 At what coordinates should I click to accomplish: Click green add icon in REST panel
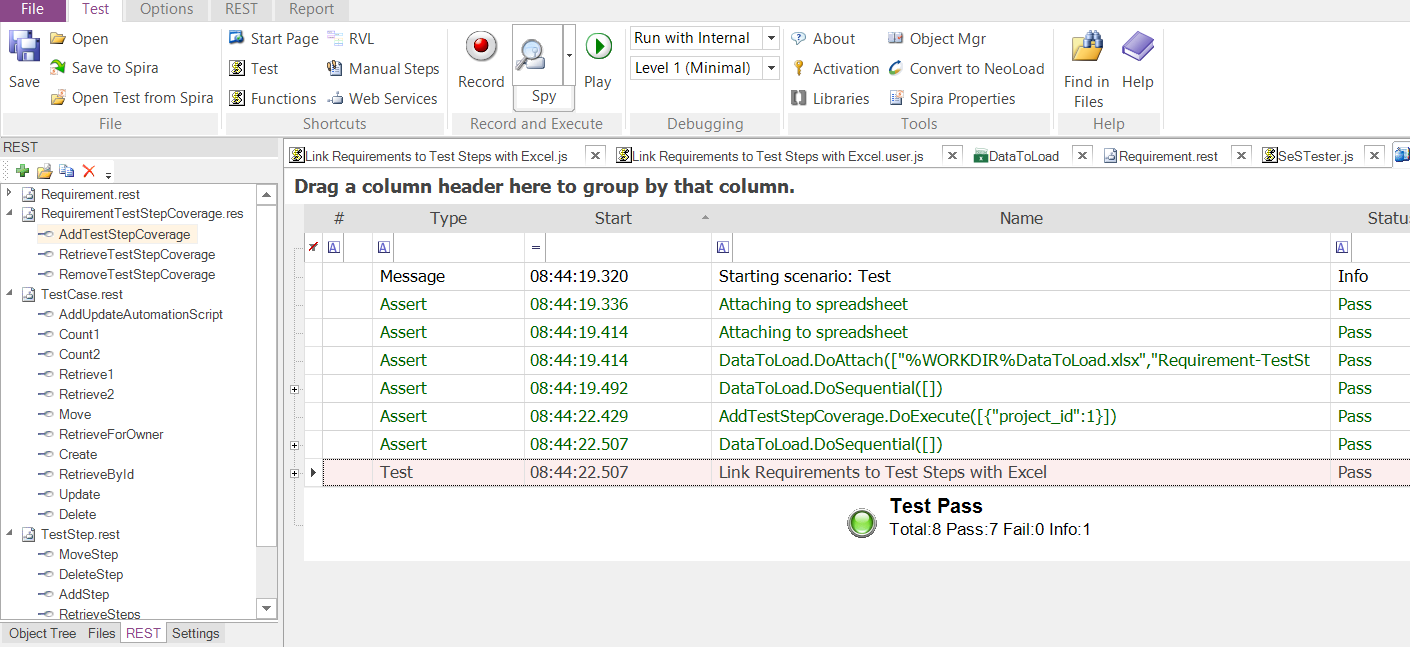point(22,172)
